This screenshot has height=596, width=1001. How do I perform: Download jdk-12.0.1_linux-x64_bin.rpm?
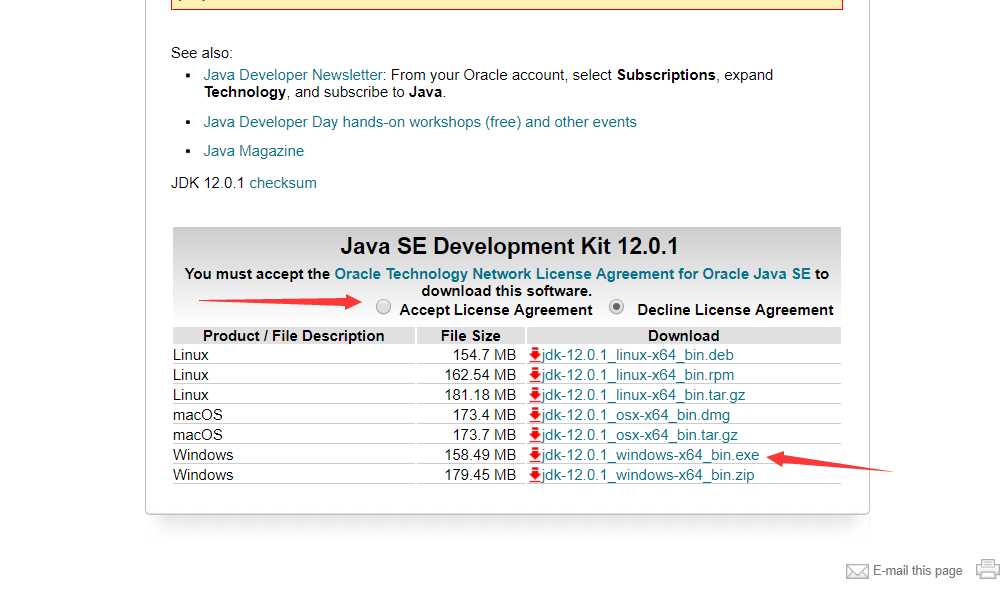click(x=638, y=375)
